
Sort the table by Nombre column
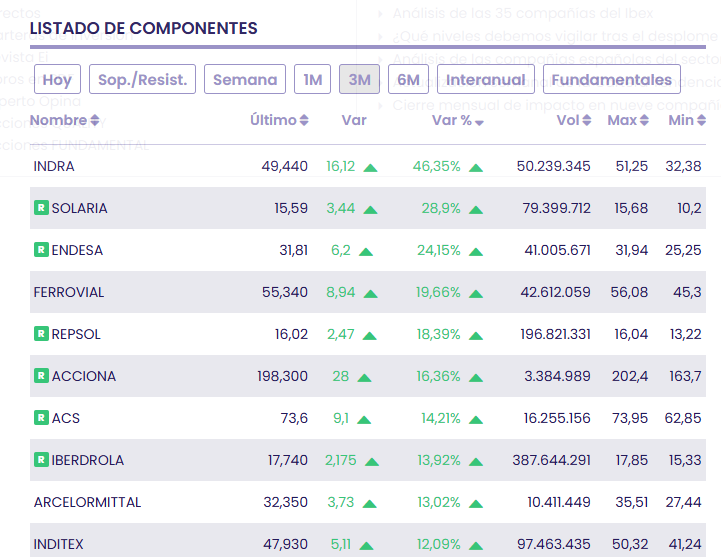65,121
